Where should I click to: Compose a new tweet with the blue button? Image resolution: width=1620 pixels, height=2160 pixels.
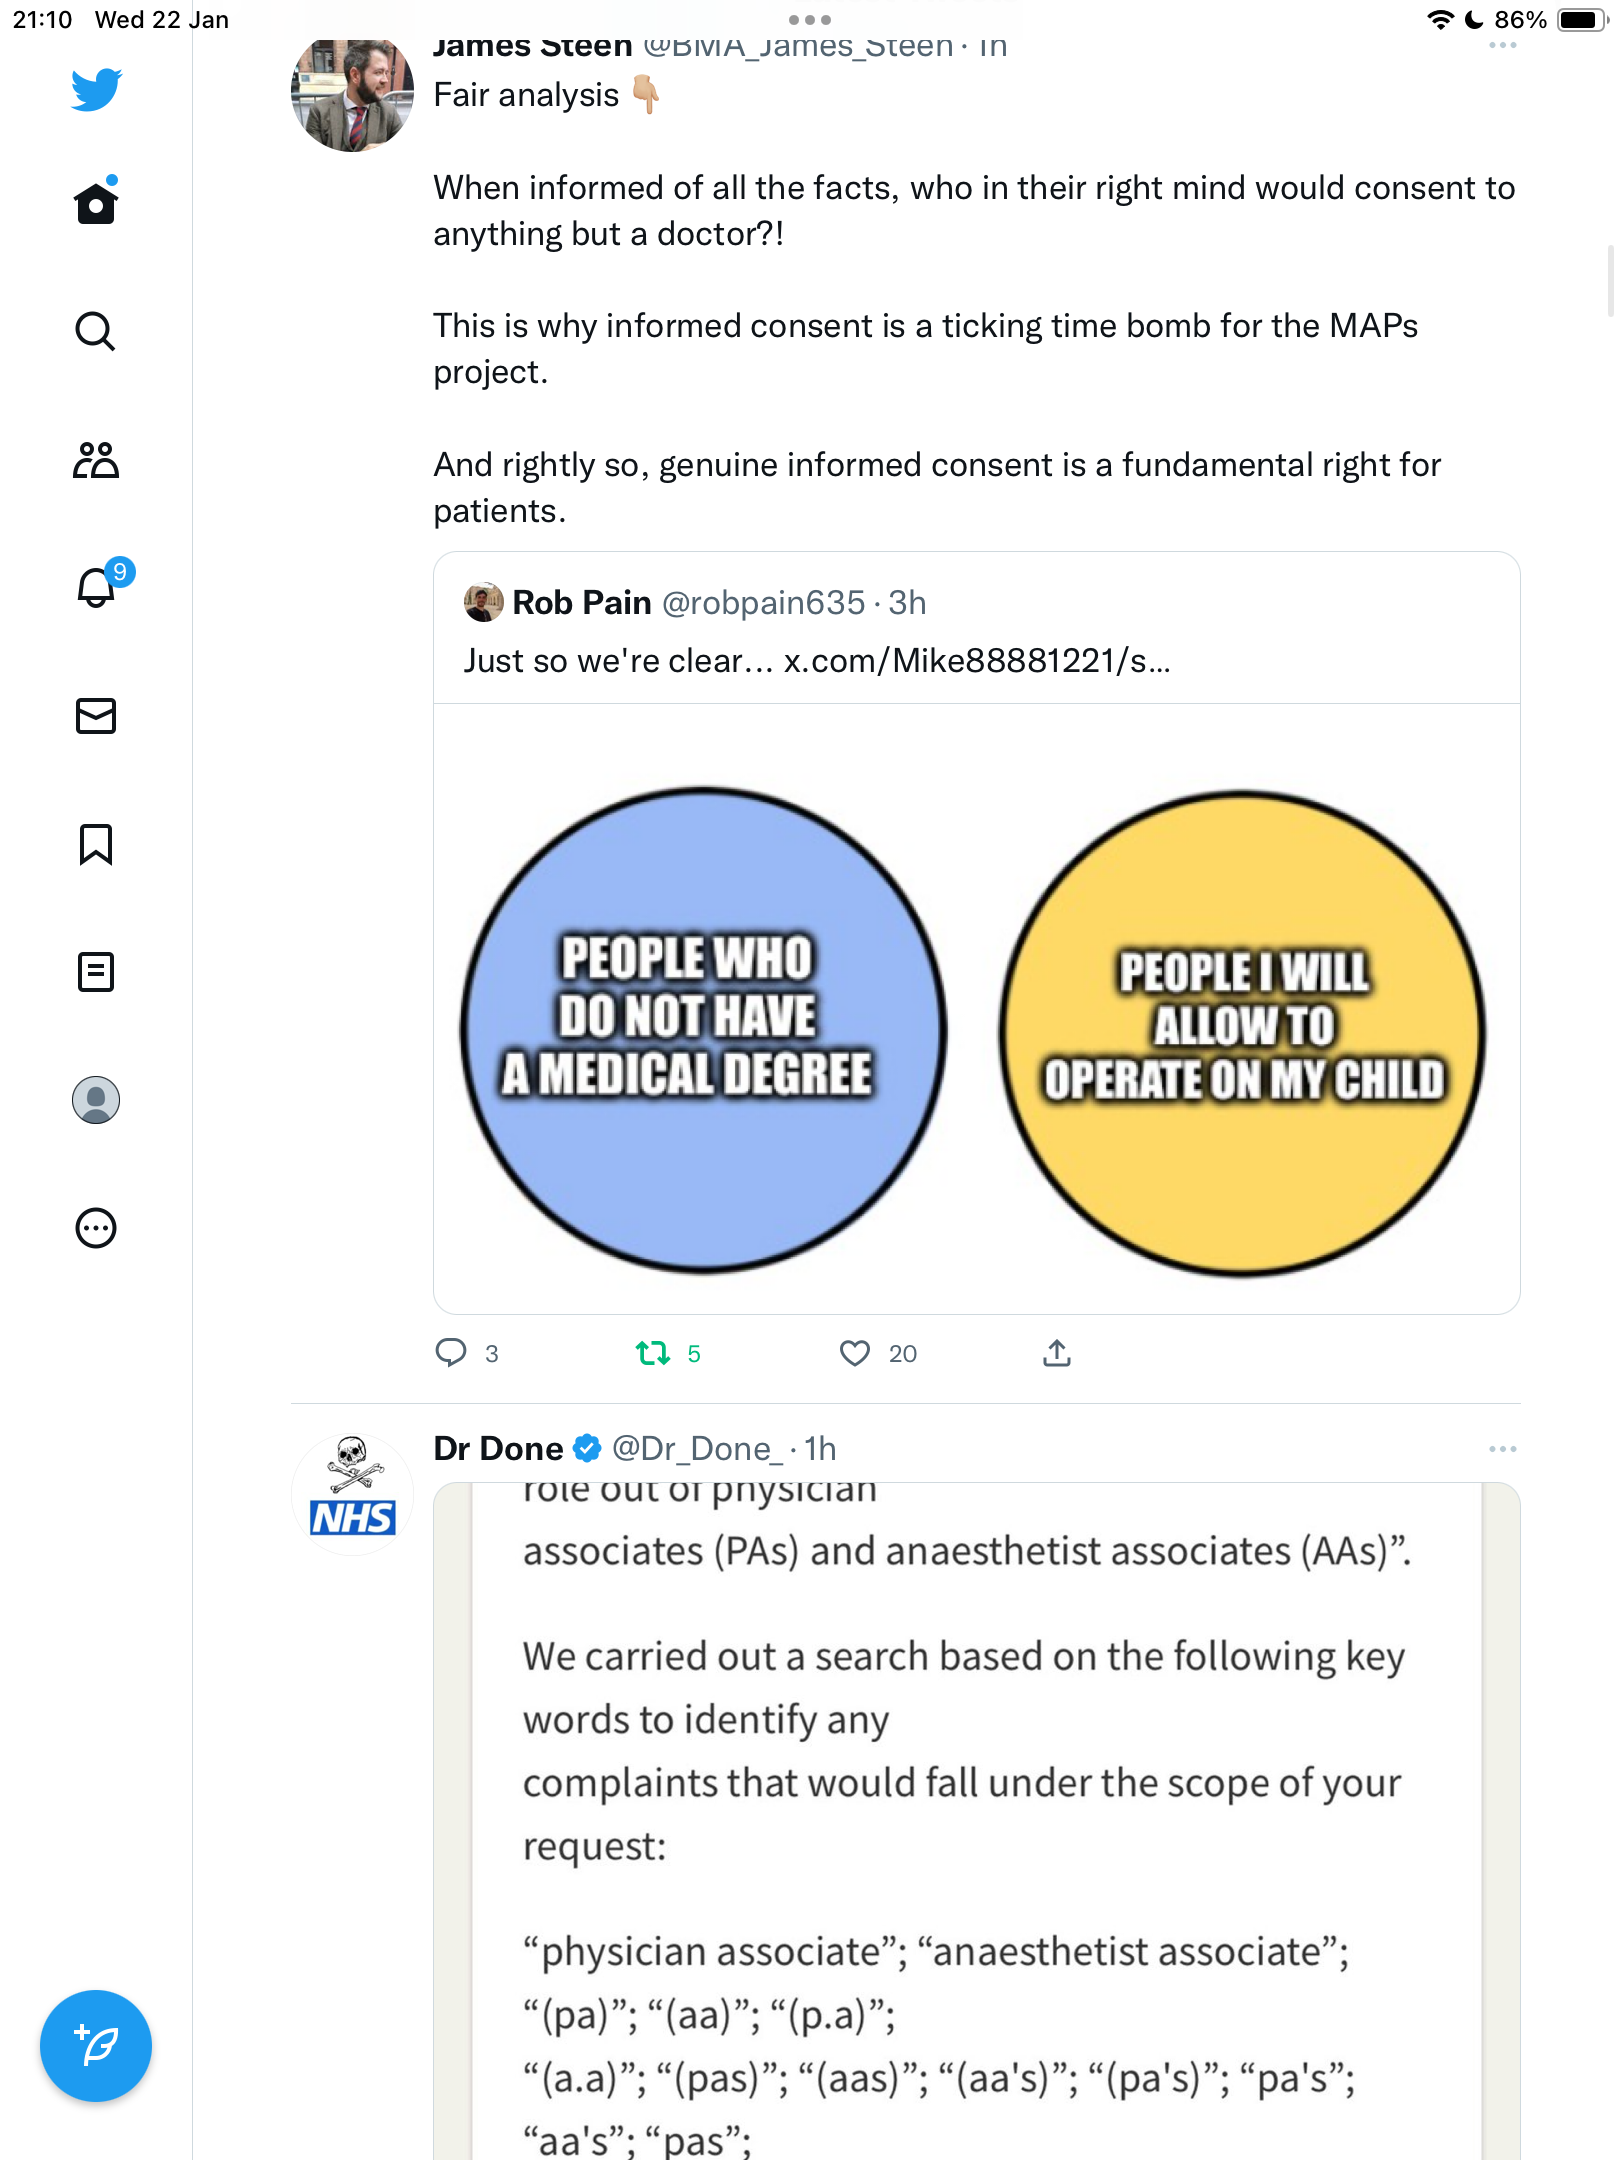tap(96, 2046)
